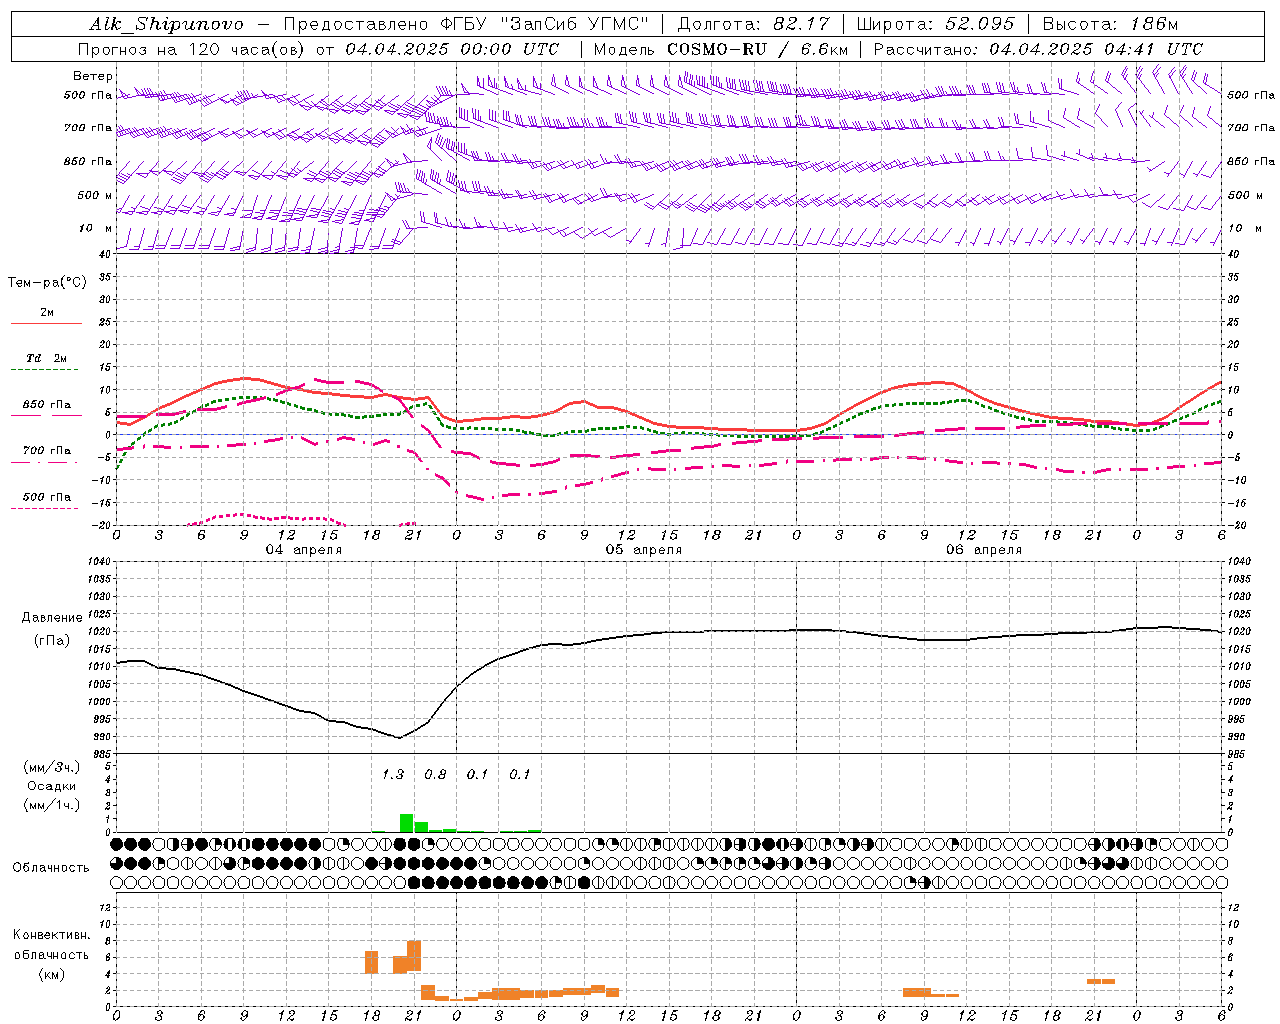Click the 04 апреля date label
The height and width of the screenshot is (1024, 1280).
(x=303, y=550)
